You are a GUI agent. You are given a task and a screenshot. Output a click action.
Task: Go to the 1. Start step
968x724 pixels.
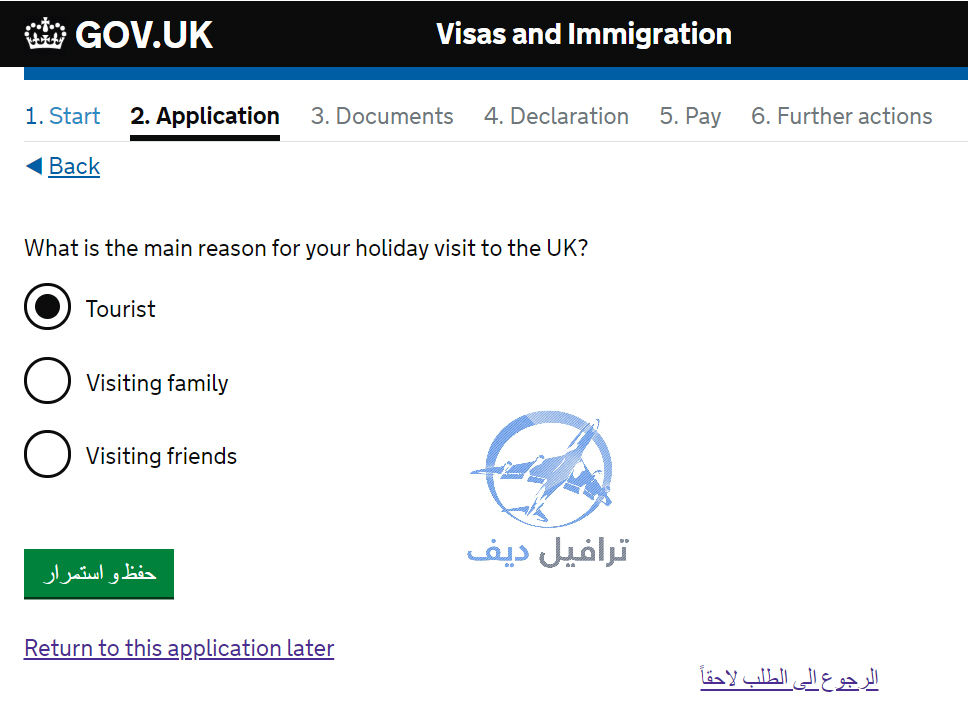pyautogui.click(x=62, y=116)
